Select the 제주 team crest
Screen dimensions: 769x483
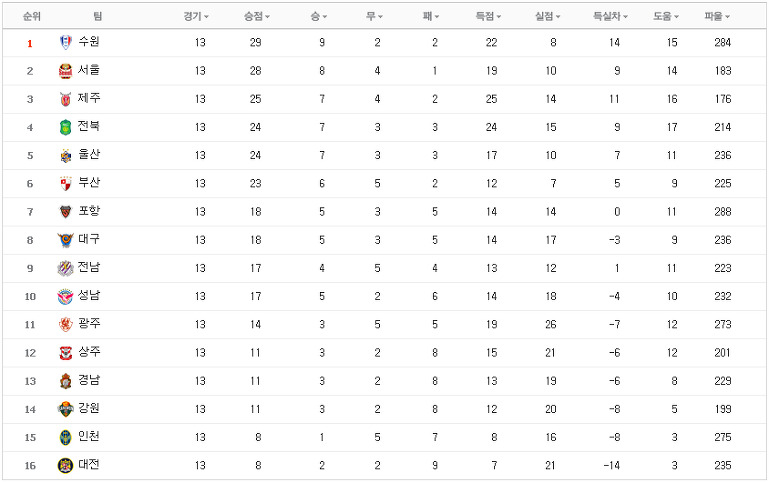point(65,100)
